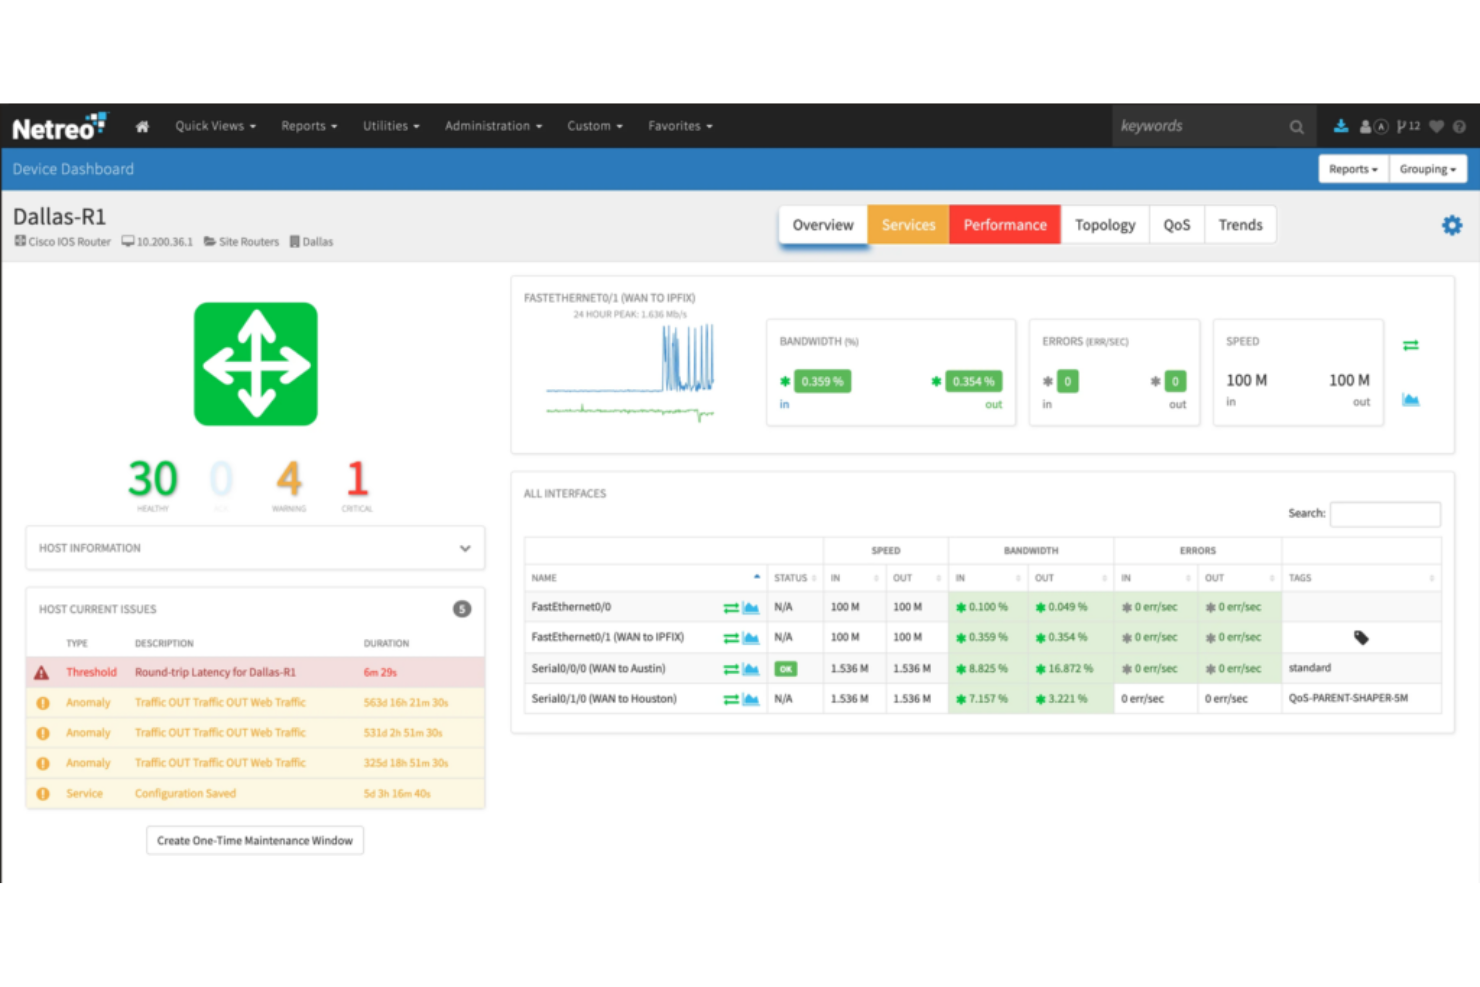Open the Favorites menu
This screenshot has height=987, width=1480.
click(x=680, y=126)
